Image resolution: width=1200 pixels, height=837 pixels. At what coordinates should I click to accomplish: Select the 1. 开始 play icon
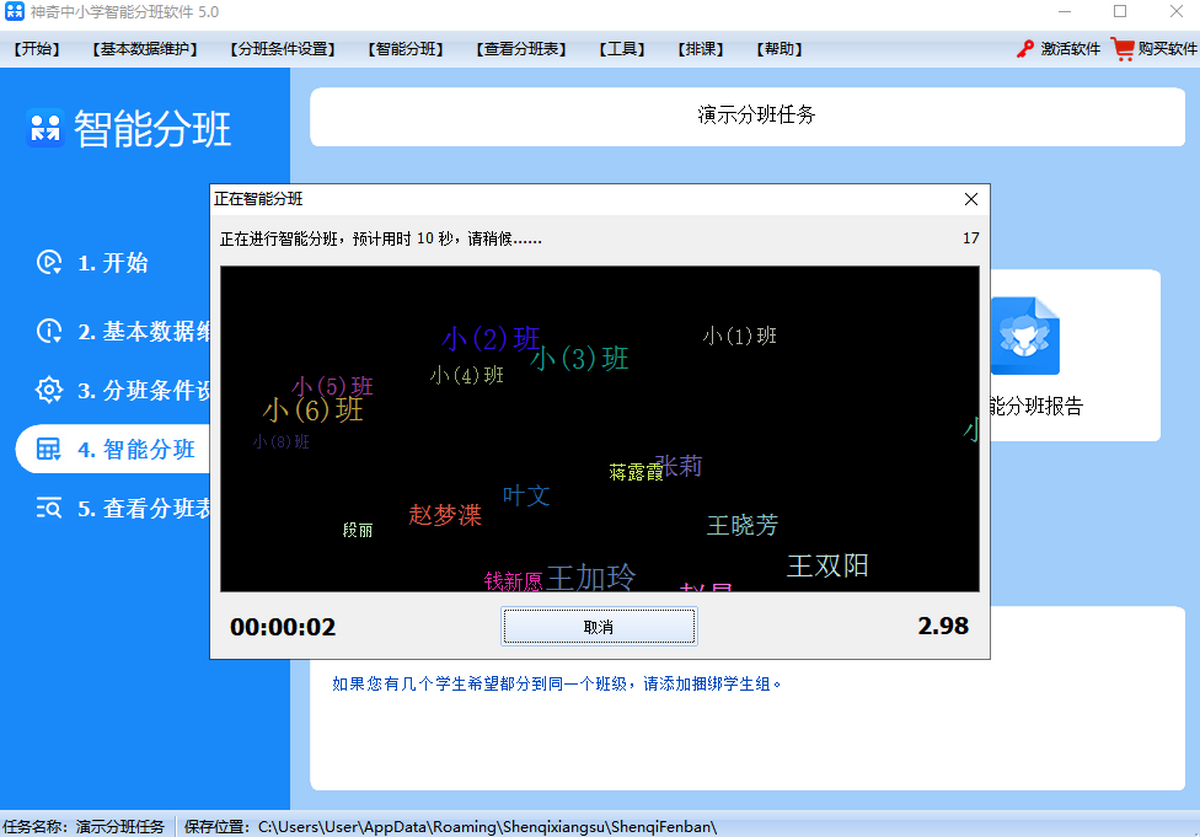pyautogui.click(x=49, y=262)
